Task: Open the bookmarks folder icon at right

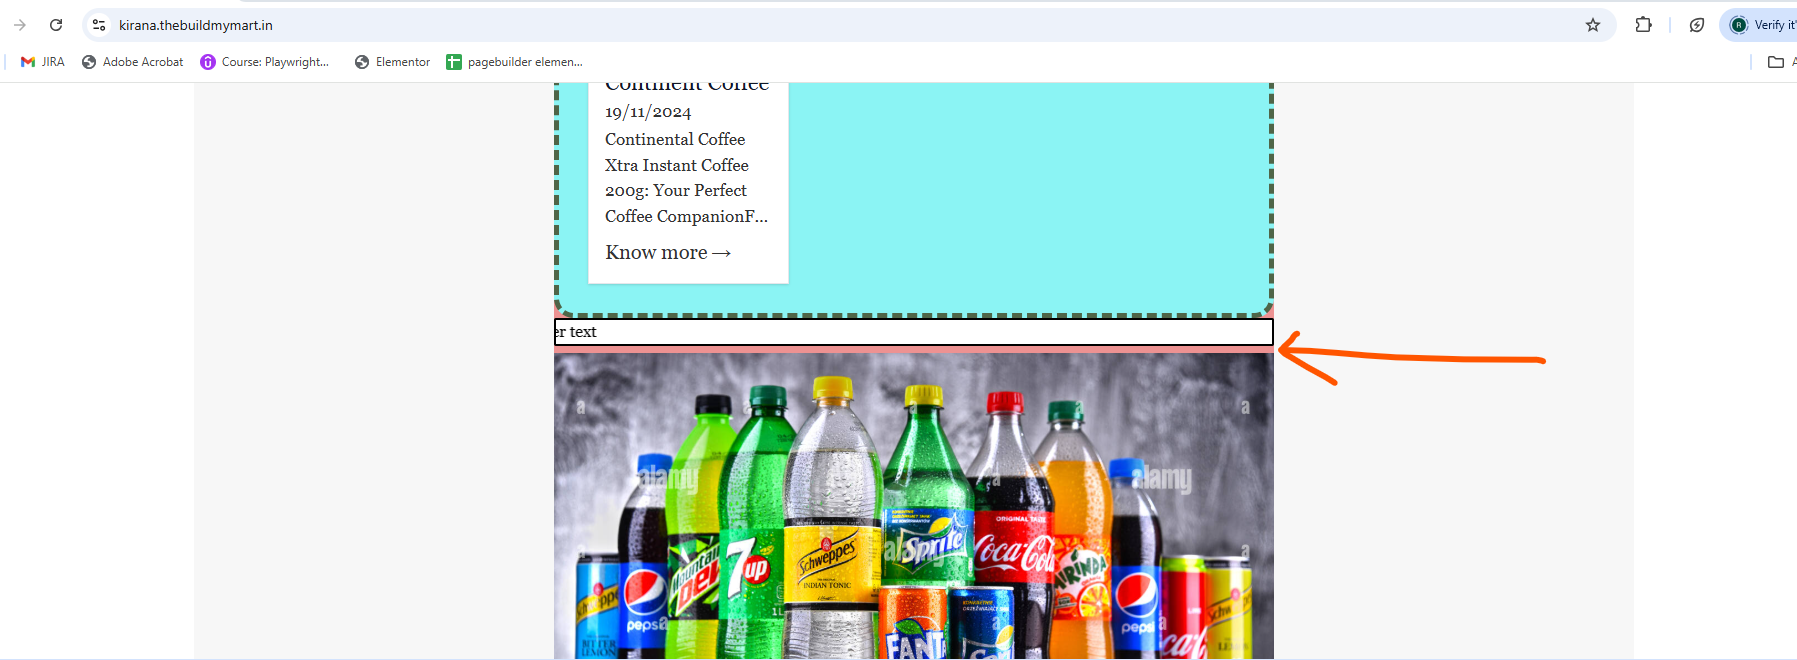Action: pyautogui.click(x=1776, y=62)
